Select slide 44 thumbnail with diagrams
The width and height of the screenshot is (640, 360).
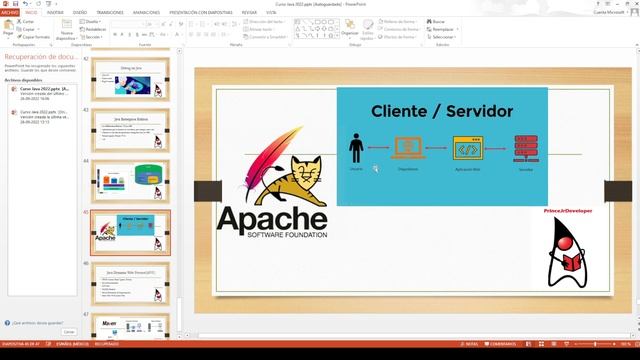click(131, 182)
